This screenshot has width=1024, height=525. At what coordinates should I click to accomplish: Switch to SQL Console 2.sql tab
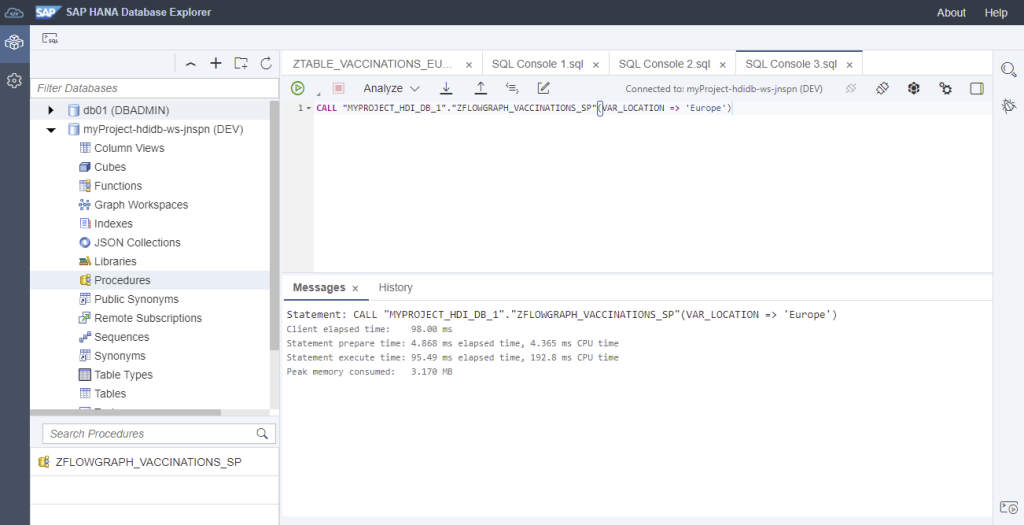664,64
